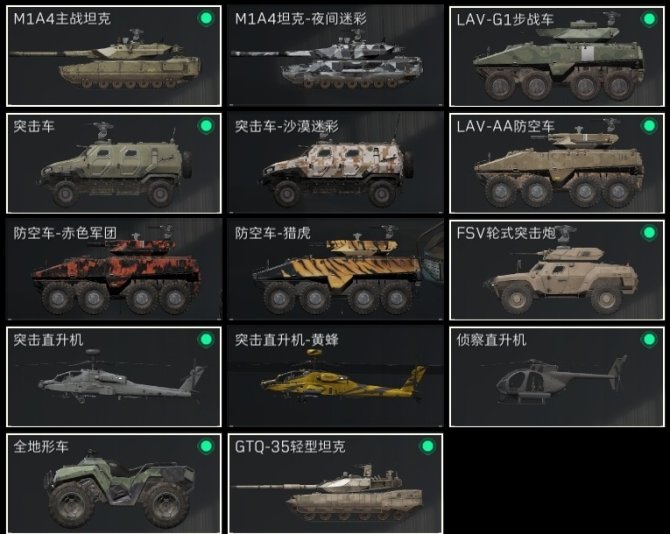Open the GTQ-35轻型坦克 light tank card
Viewport: 670px width, 534px height.
[x=335, y=484]
